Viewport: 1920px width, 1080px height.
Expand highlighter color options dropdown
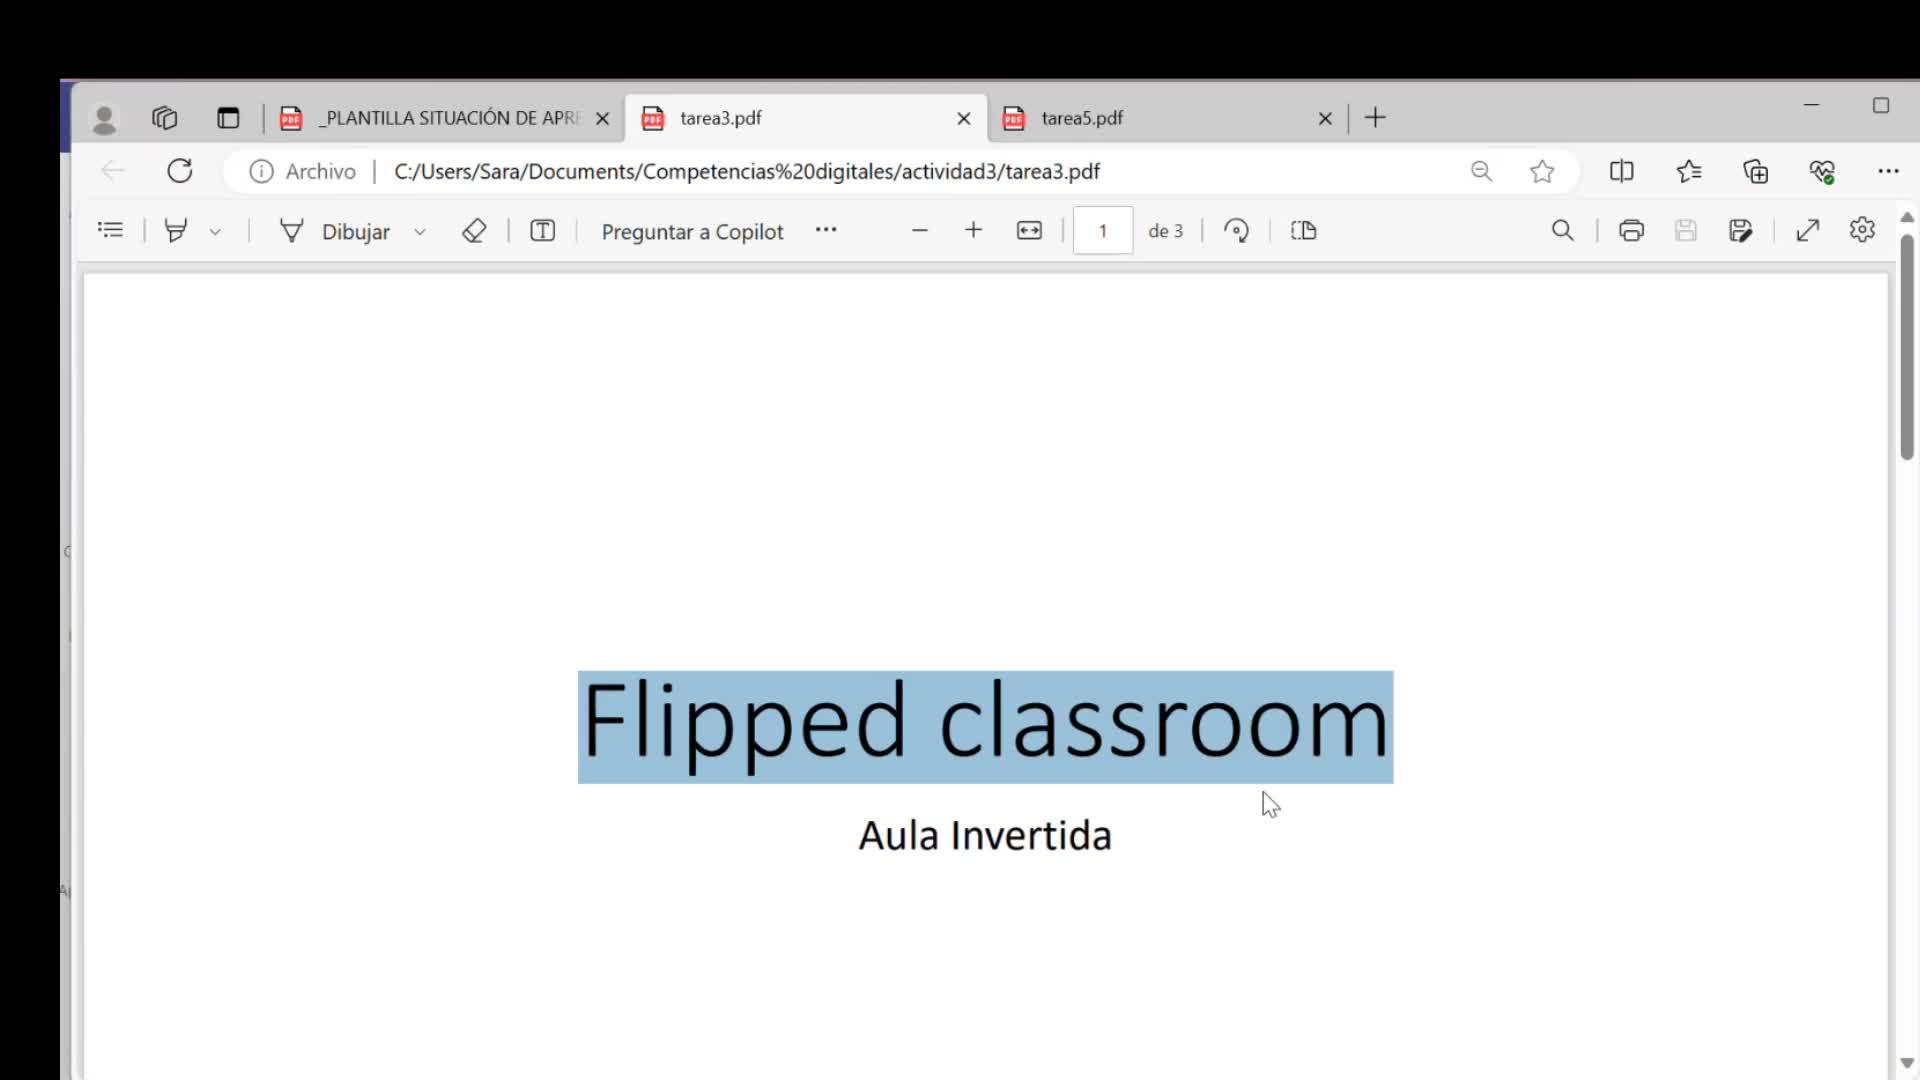click(215, 232)
